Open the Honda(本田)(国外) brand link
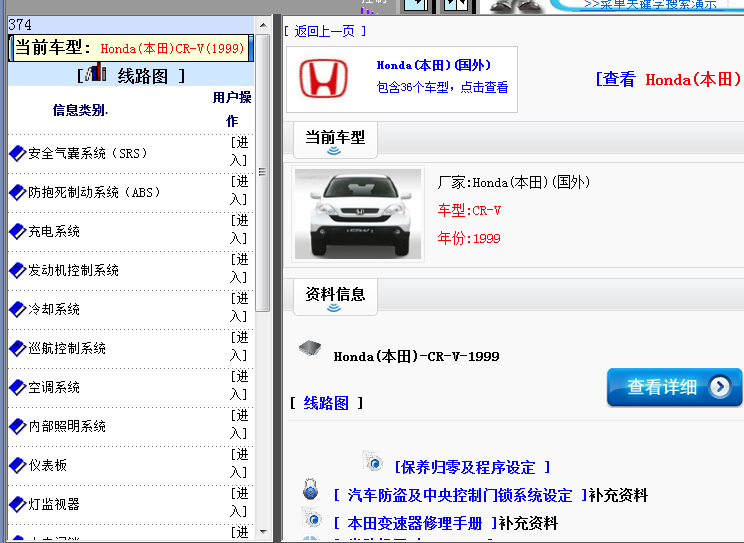 (x=434, y=65)
